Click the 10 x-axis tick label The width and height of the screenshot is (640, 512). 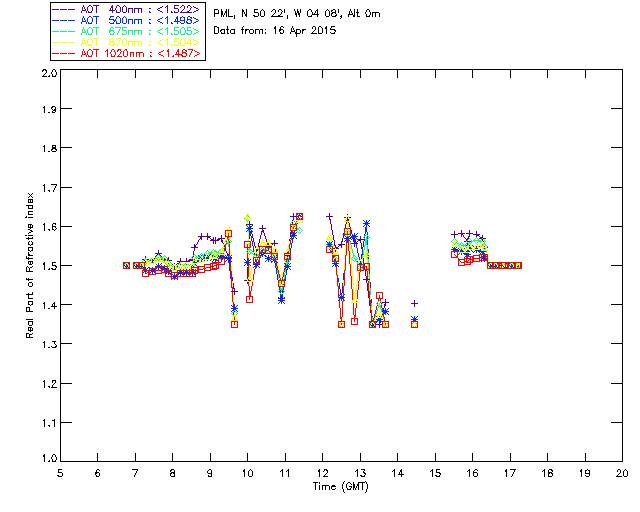(x=247, y=473)
